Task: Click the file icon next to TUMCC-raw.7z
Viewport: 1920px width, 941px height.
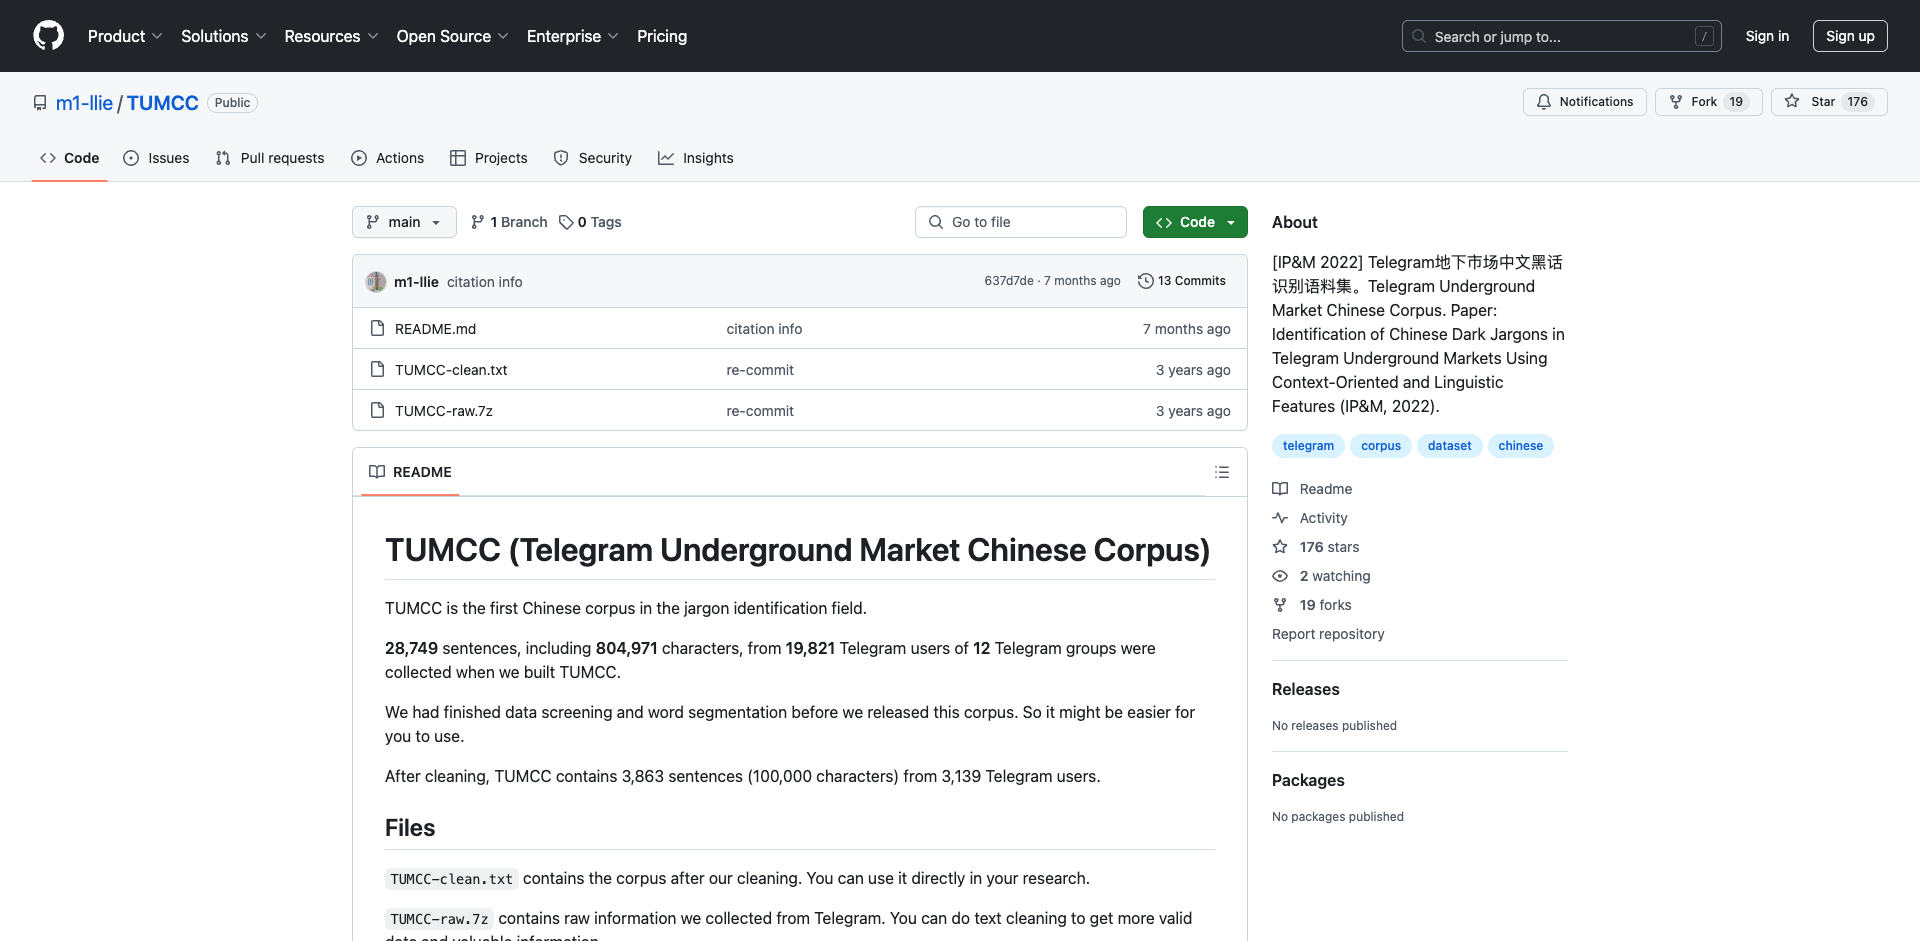Action: [377, 410]
